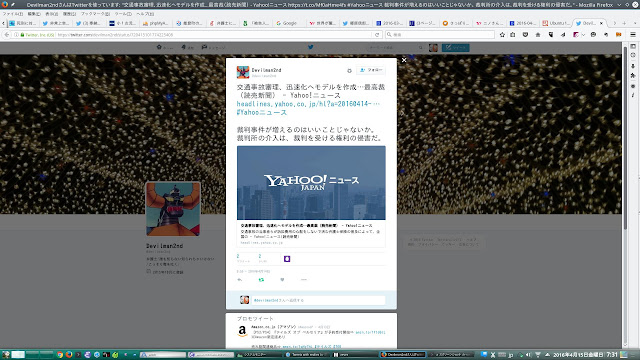Image resolution: width=640 pixels, height=360 pixels.
Task: Open the Firefox bookmarks list icon
Action: click(513, 35)
